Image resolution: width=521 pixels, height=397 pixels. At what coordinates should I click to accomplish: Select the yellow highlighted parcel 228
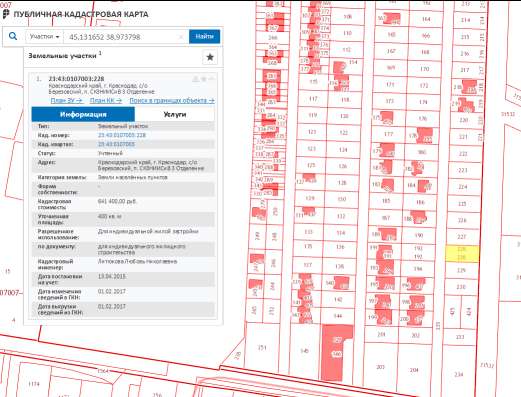tap(462, 254)
